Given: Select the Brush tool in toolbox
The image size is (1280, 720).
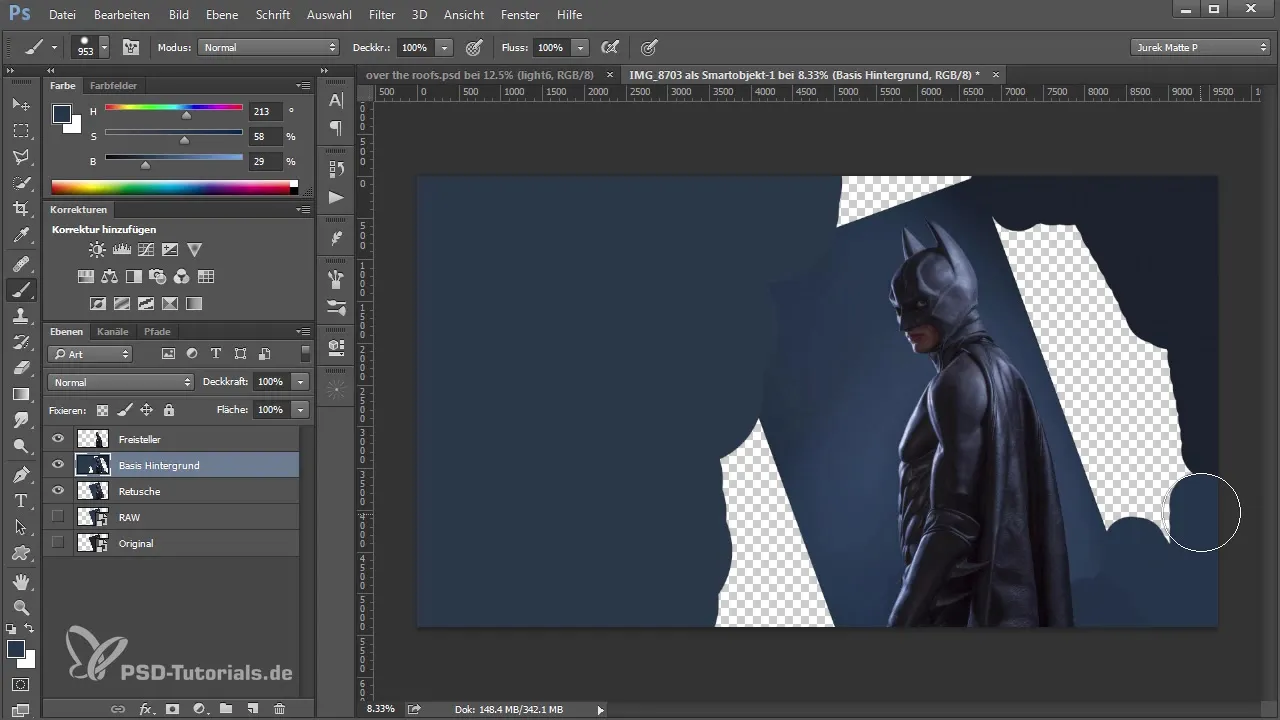Looking at the screenshot, I should [21, 290].
